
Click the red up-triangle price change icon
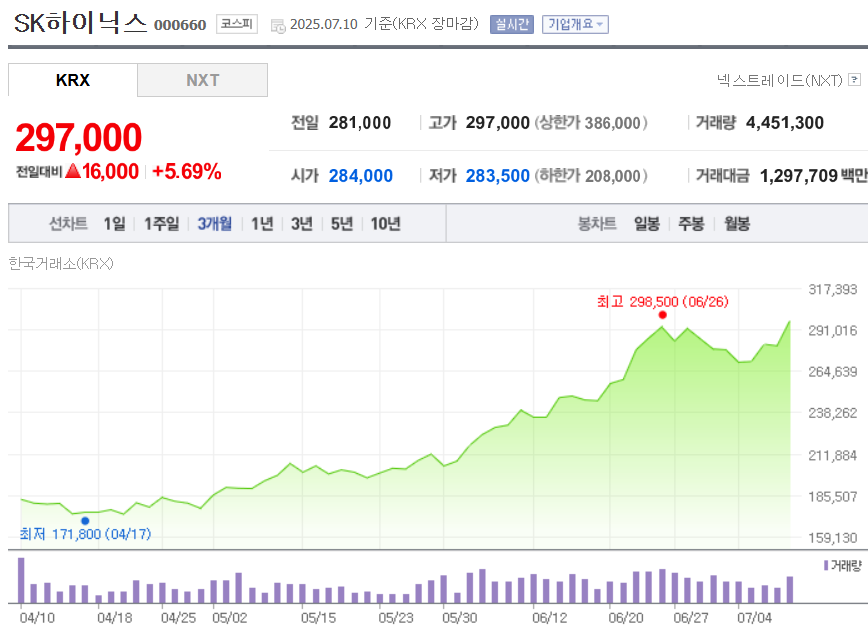coord(72,172)
